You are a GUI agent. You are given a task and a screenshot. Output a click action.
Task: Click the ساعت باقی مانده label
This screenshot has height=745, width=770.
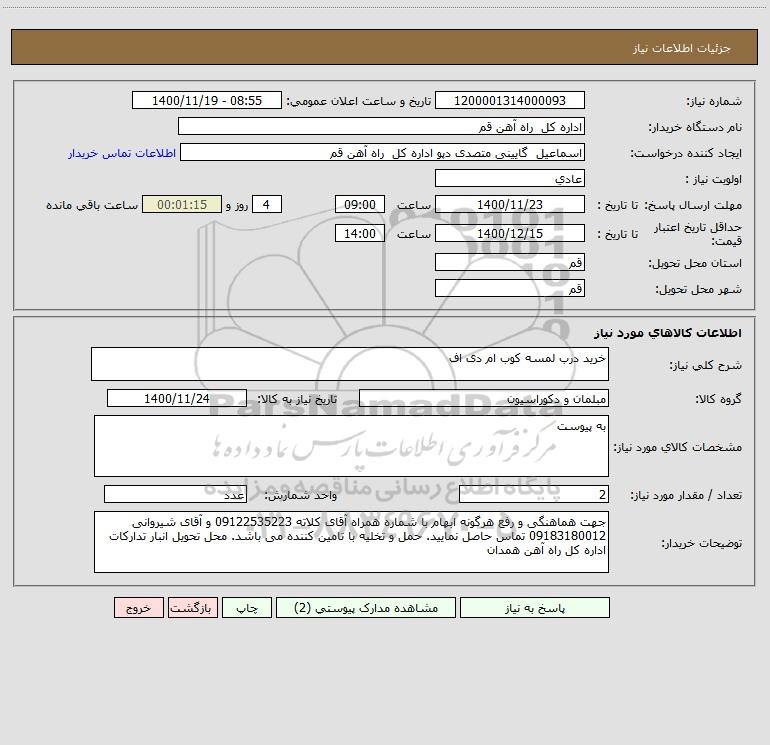point(92,205)
